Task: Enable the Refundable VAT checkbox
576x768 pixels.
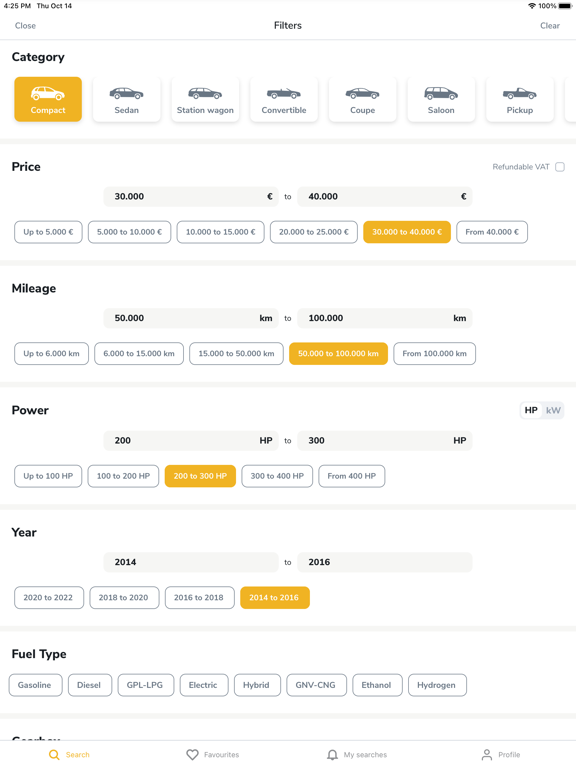Action: [560, 167]
